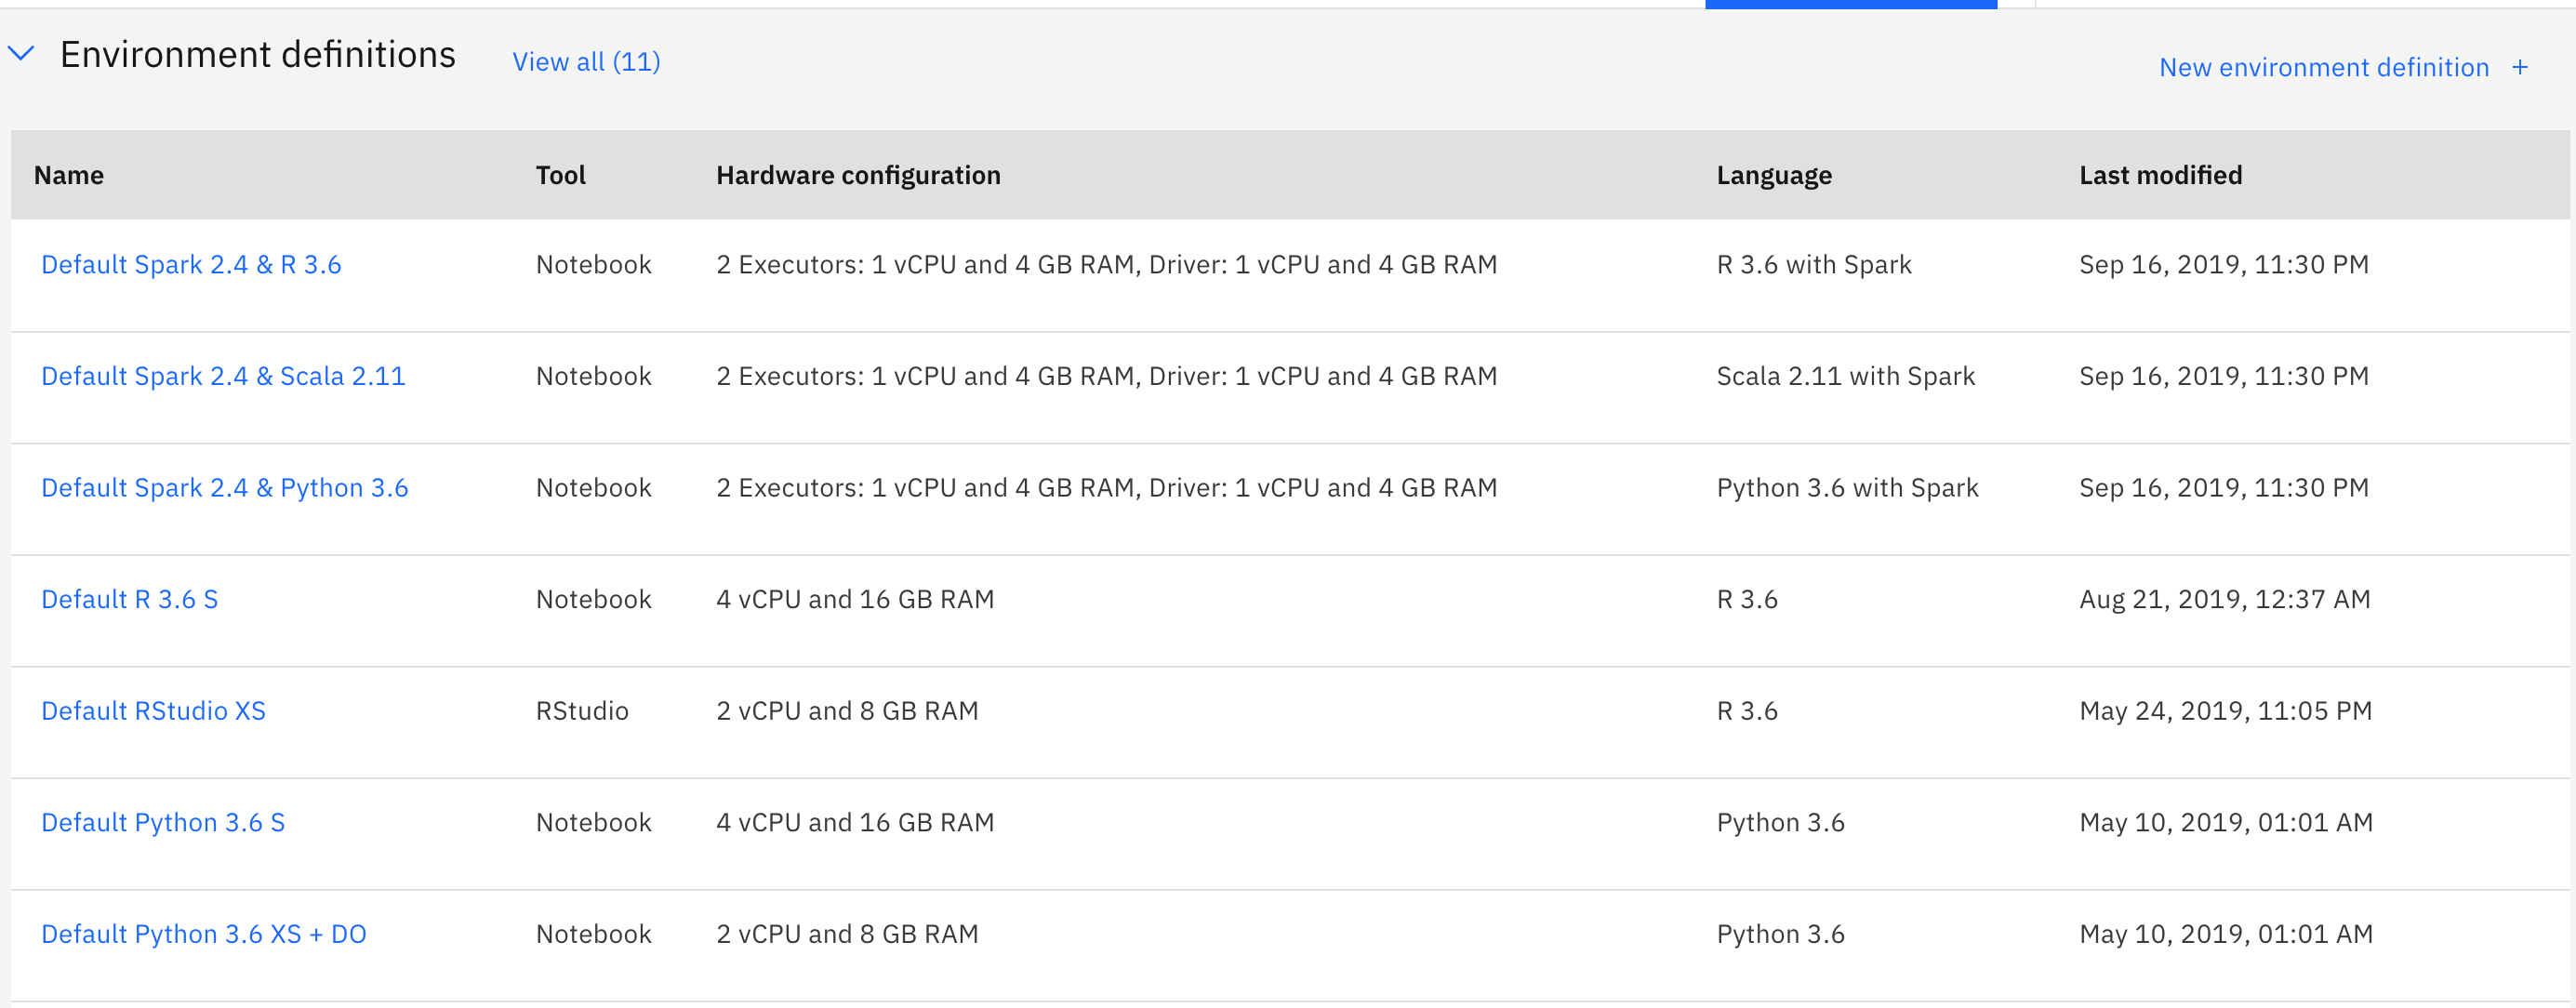Viewport: 2576px width, 1008px height.
Task: Click the Name column header
Action: point(69,175)
